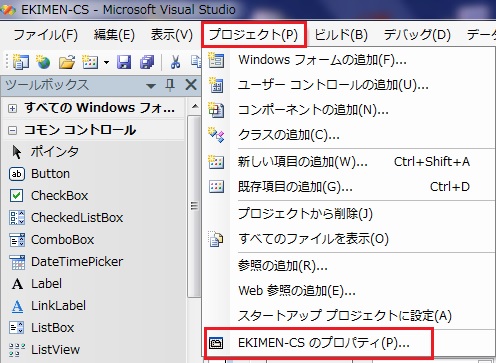Click the New Project toolbar icon

pyautogui.click(x=21, y=62)
